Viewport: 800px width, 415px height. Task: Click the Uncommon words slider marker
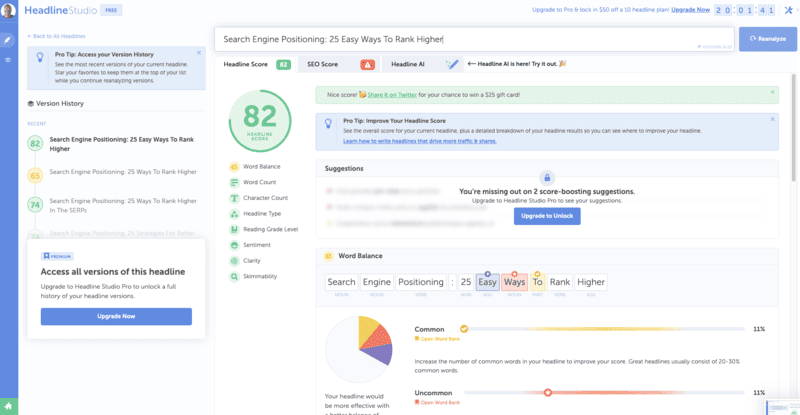tap(547, 393)
